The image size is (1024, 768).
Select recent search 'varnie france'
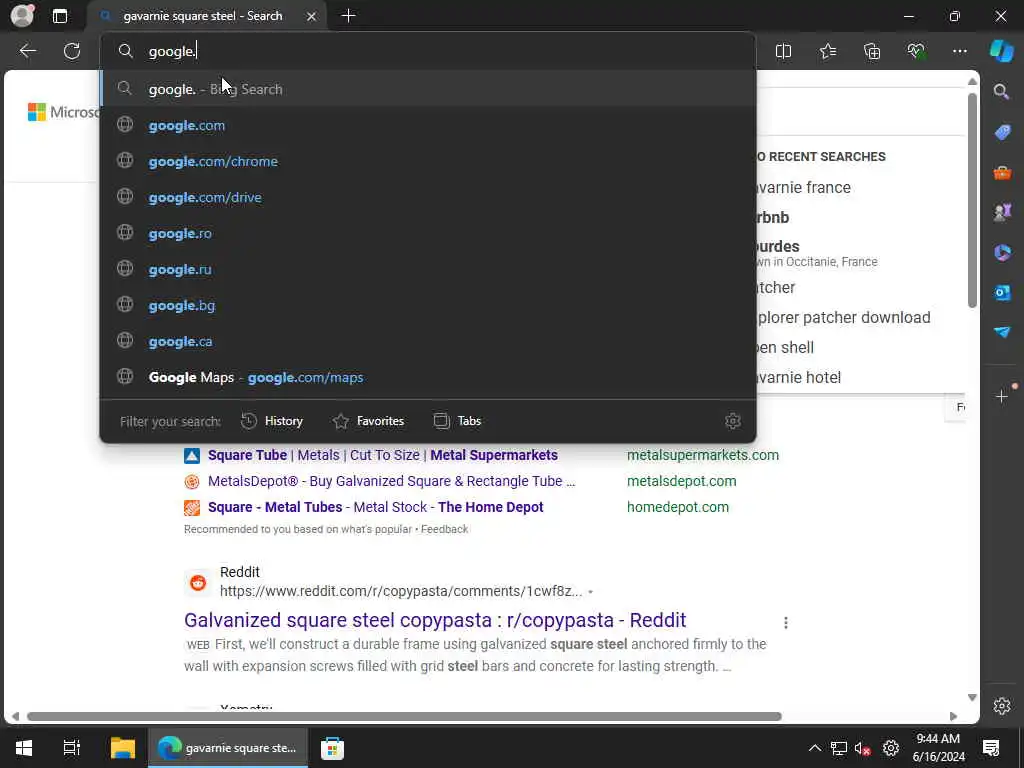803,187
